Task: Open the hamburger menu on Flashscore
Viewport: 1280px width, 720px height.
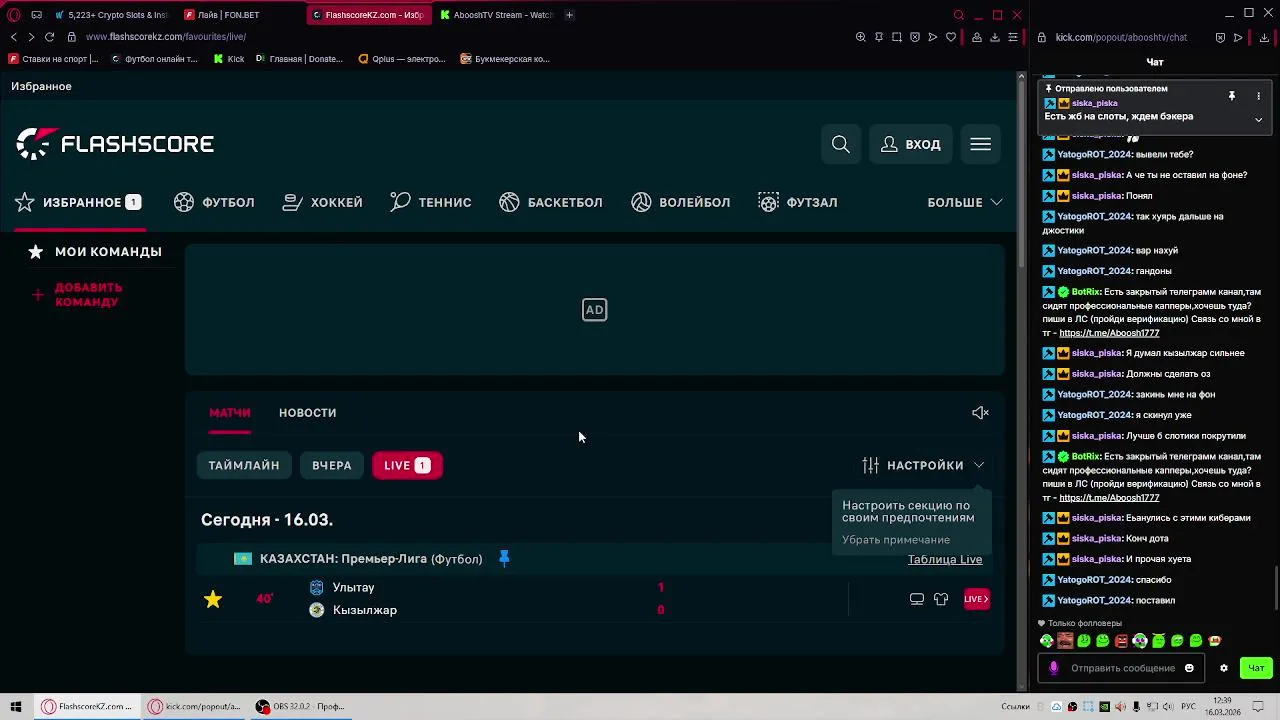Action: coord(980,145)
